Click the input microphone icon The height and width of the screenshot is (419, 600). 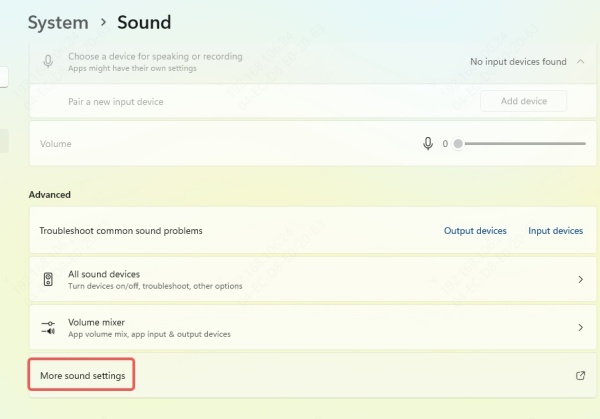pyautogui.click(x=48, y=61)
